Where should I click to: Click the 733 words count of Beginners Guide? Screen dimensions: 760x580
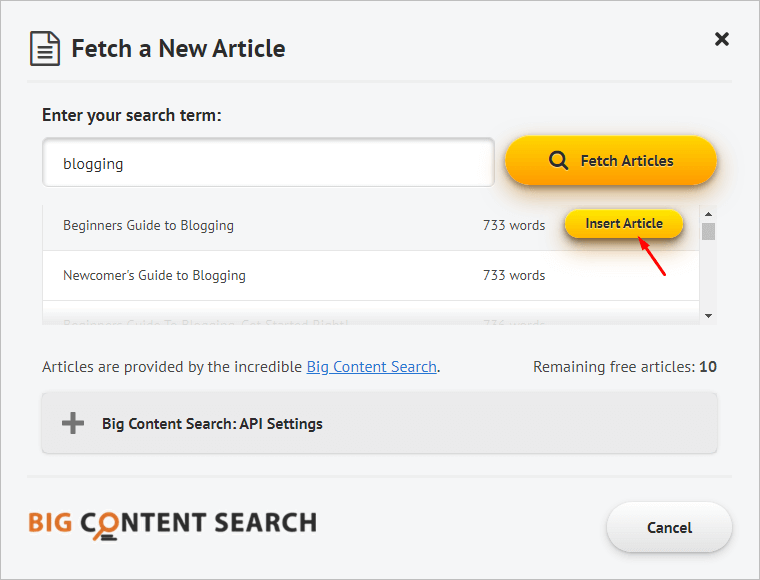point(514,225)
